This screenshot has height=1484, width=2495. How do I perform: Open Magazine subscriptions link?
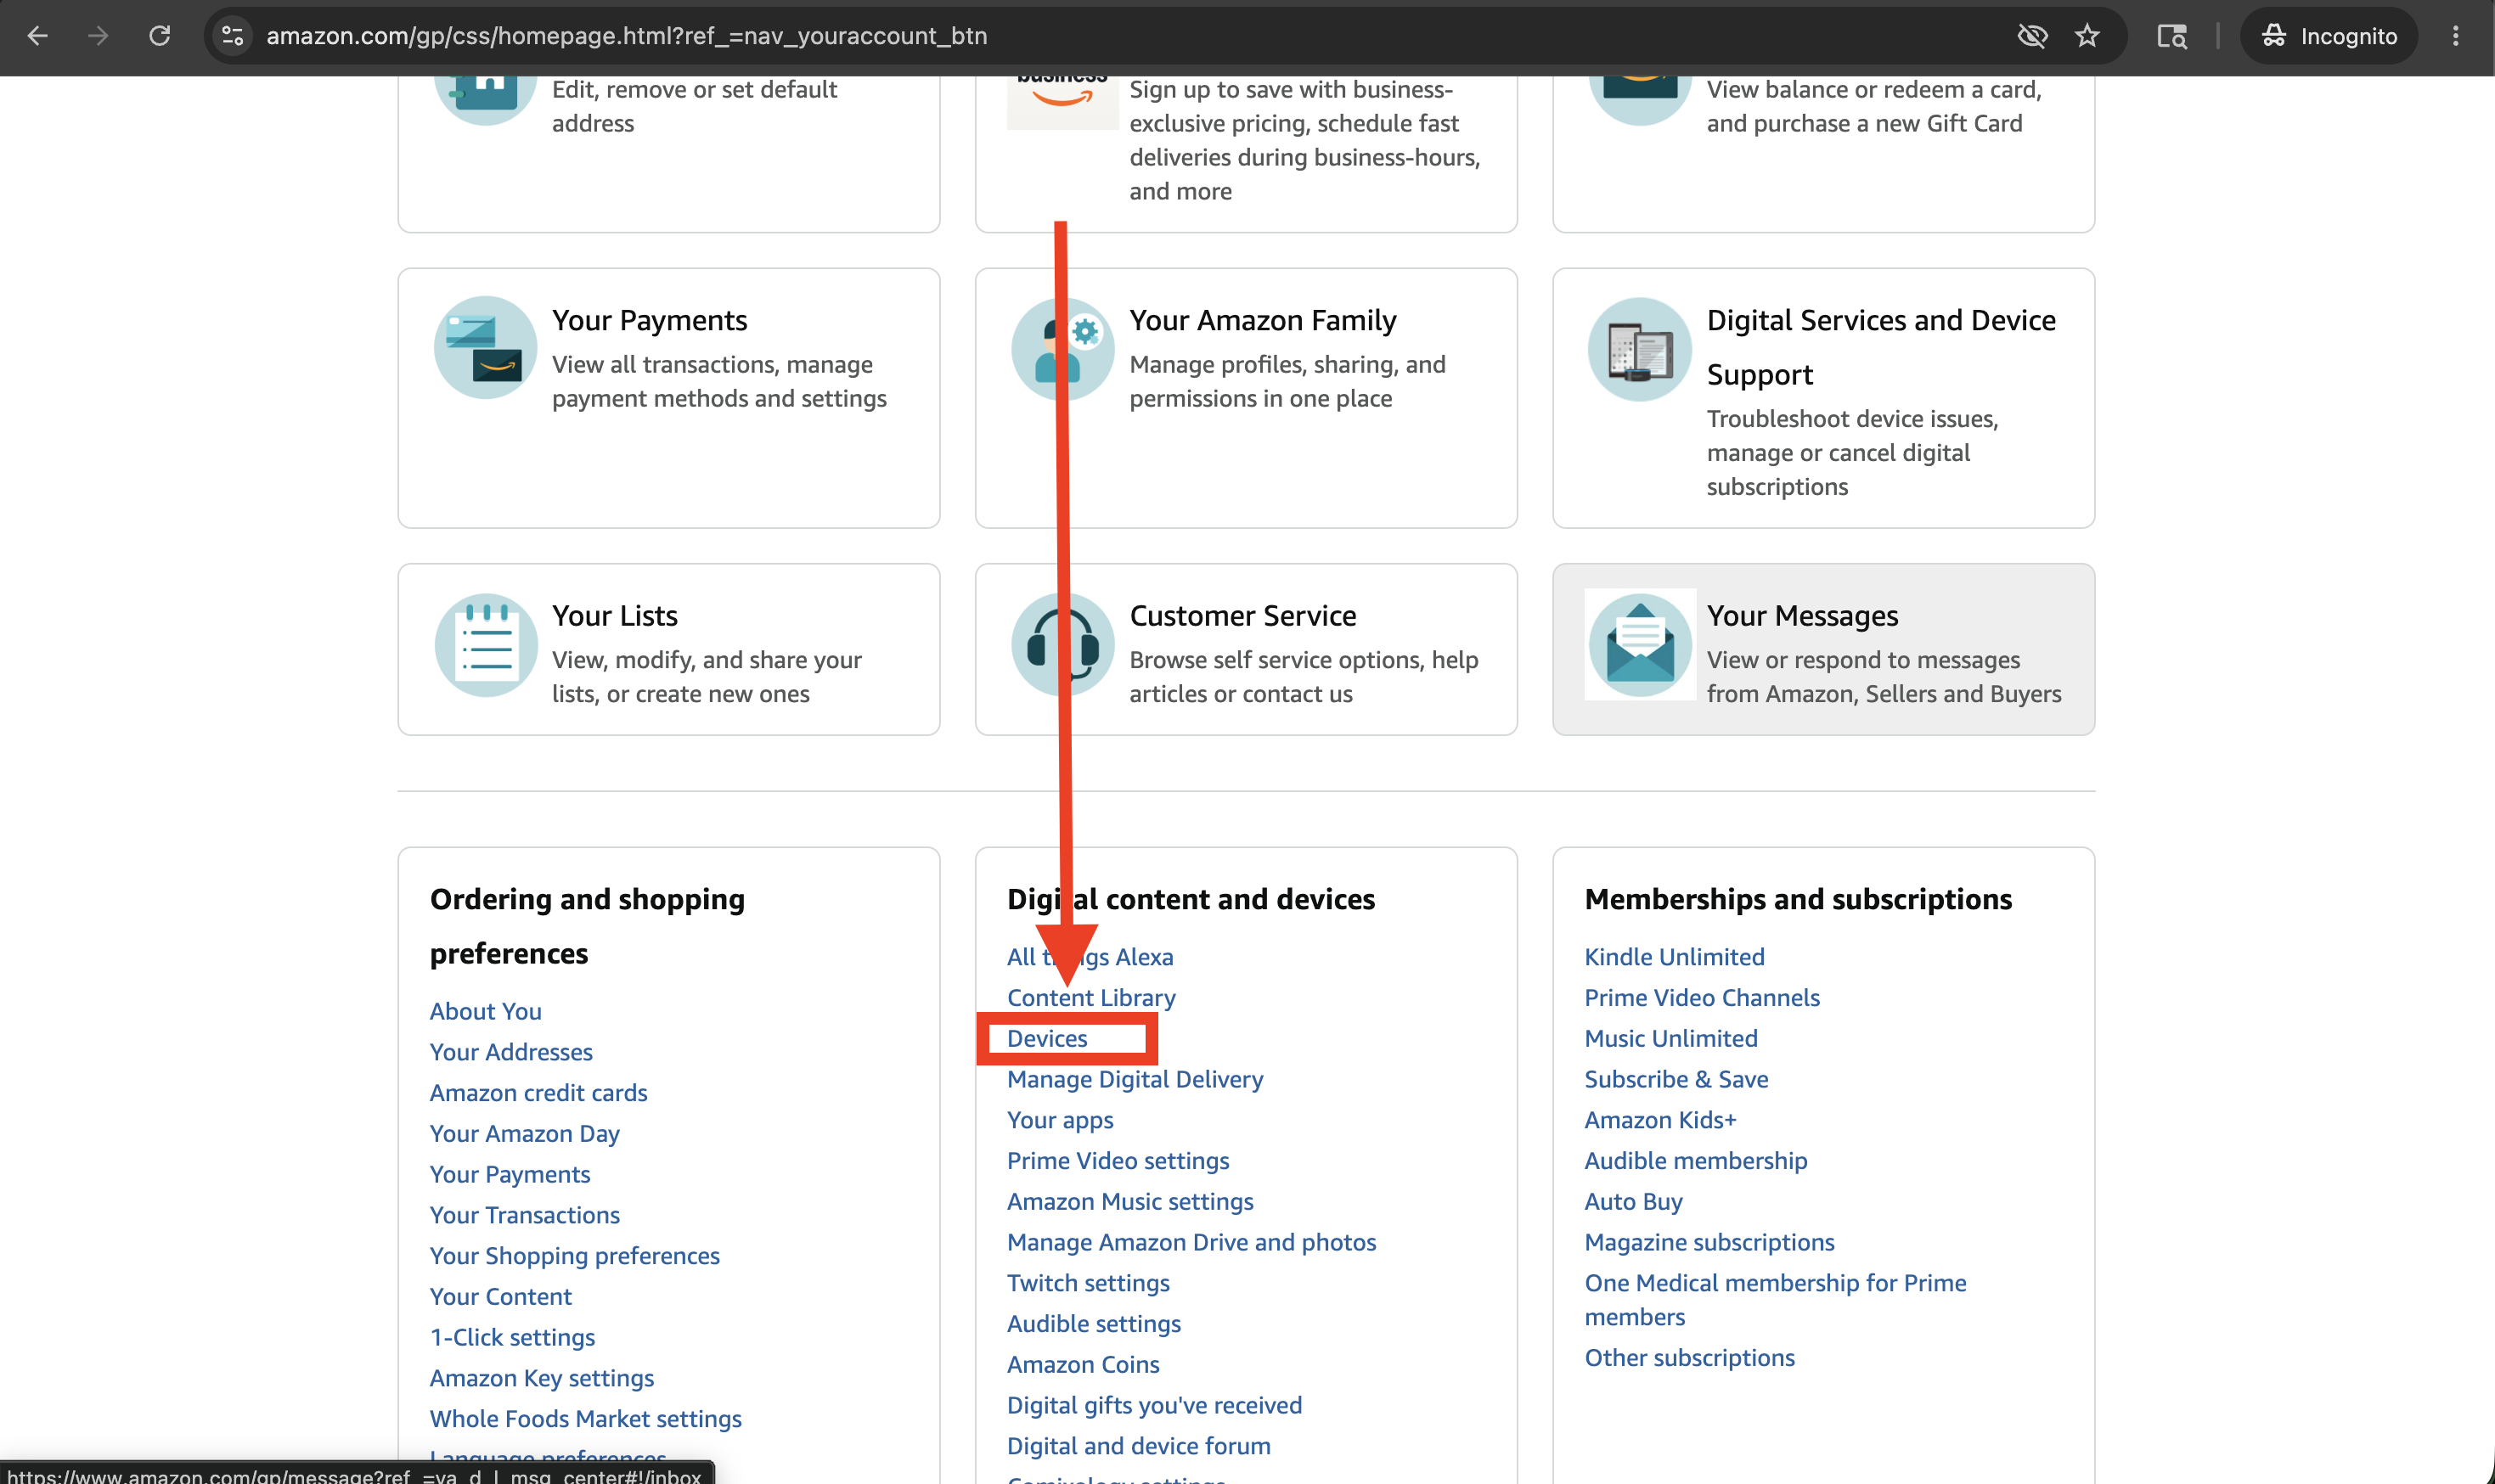click(1710, 1243)
